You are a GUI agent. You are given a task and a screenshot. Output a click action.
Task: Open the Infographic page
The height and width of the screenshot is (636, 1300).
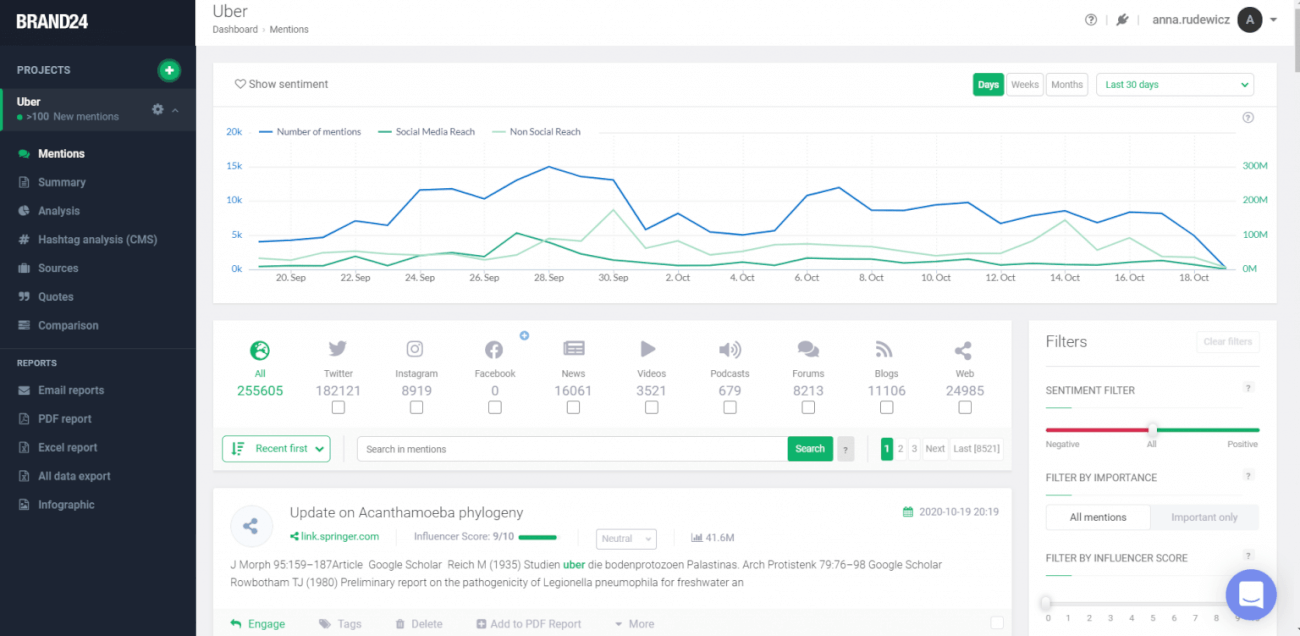(x=66, y=505)
